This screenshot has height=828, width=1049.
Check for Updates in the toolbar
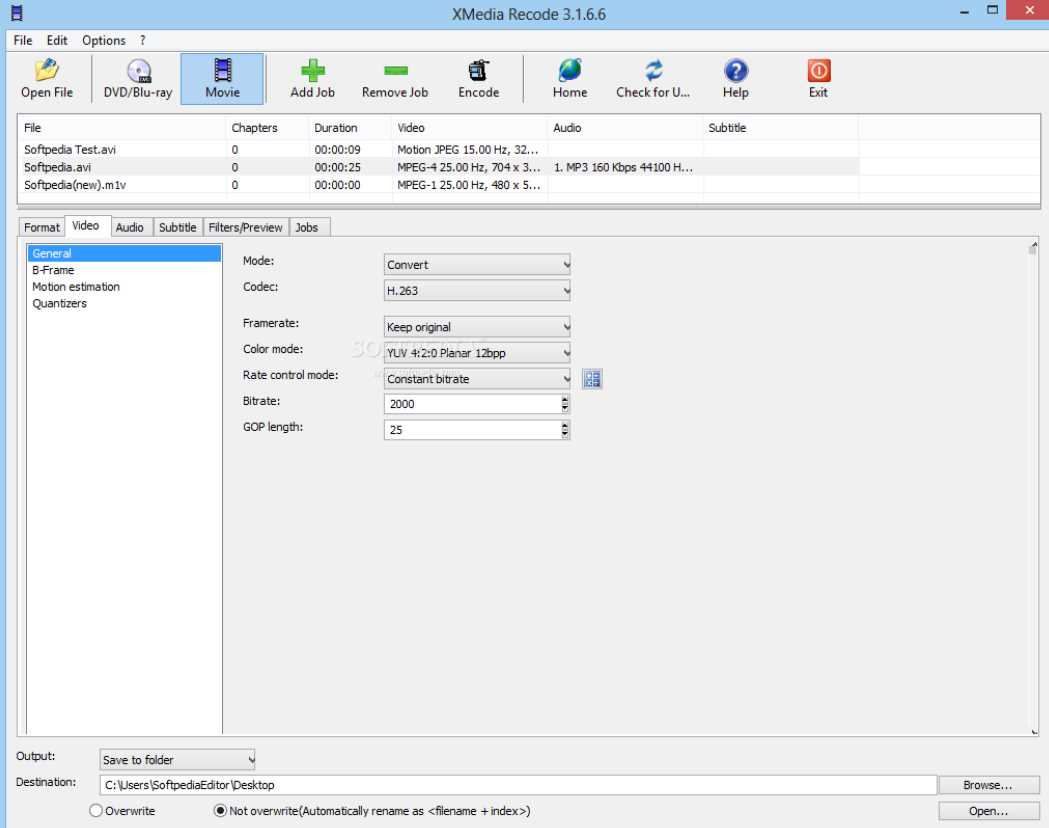click(653, 79)
